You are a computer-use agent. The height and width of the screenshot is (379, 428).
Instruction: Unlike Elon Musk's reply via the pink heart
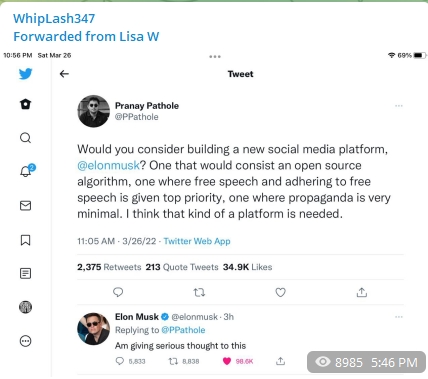[227, 361]
